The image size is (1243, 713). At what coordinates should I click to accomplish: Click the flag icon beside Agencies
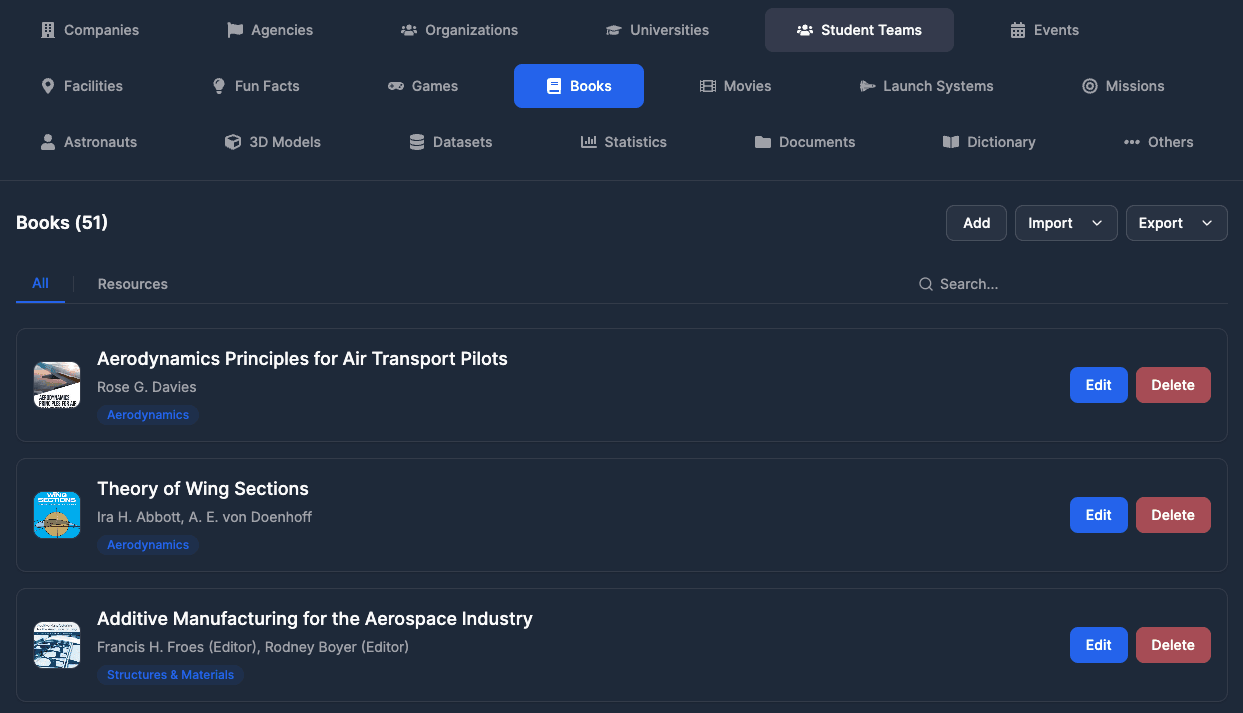(x=235, y=30)
